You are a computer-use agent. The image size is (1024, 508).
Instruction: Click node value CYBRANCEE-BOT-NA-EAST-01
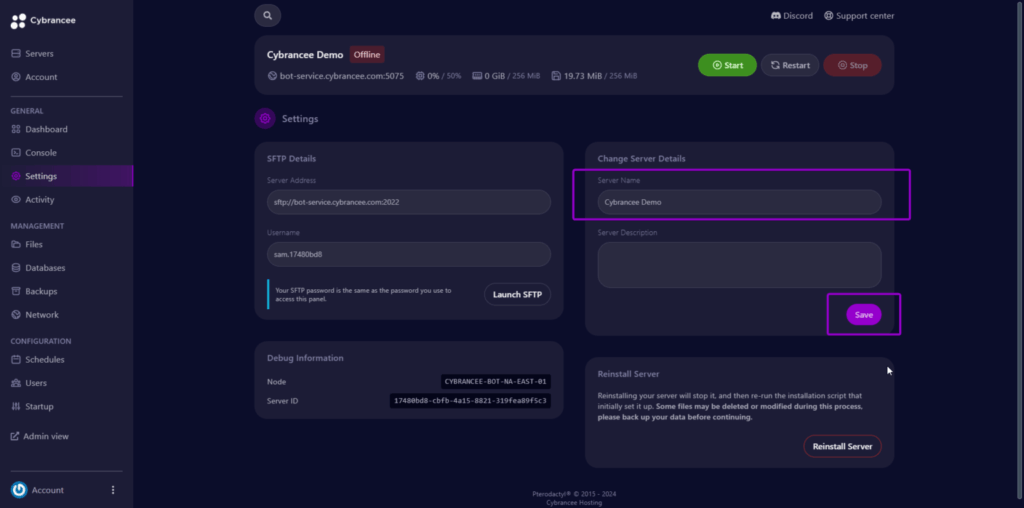tap(496, 382)
